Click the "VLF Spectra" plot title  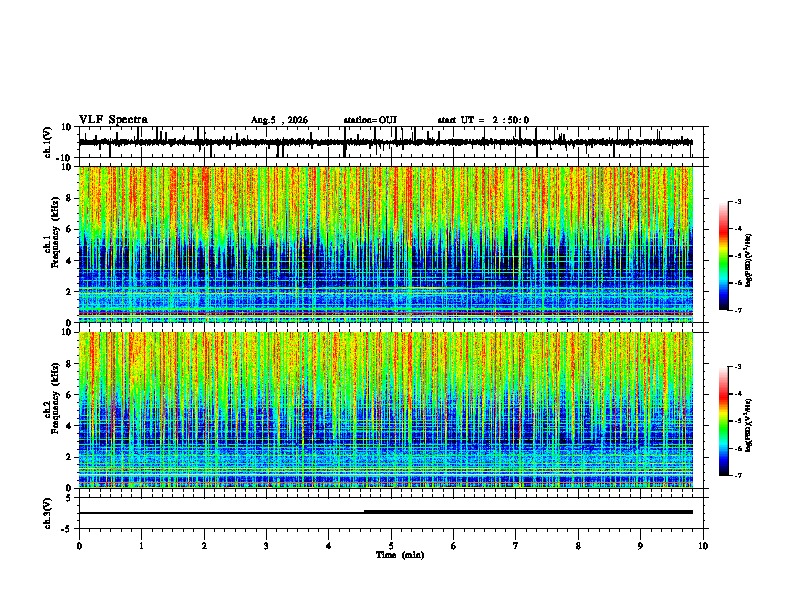pos(114,120)
